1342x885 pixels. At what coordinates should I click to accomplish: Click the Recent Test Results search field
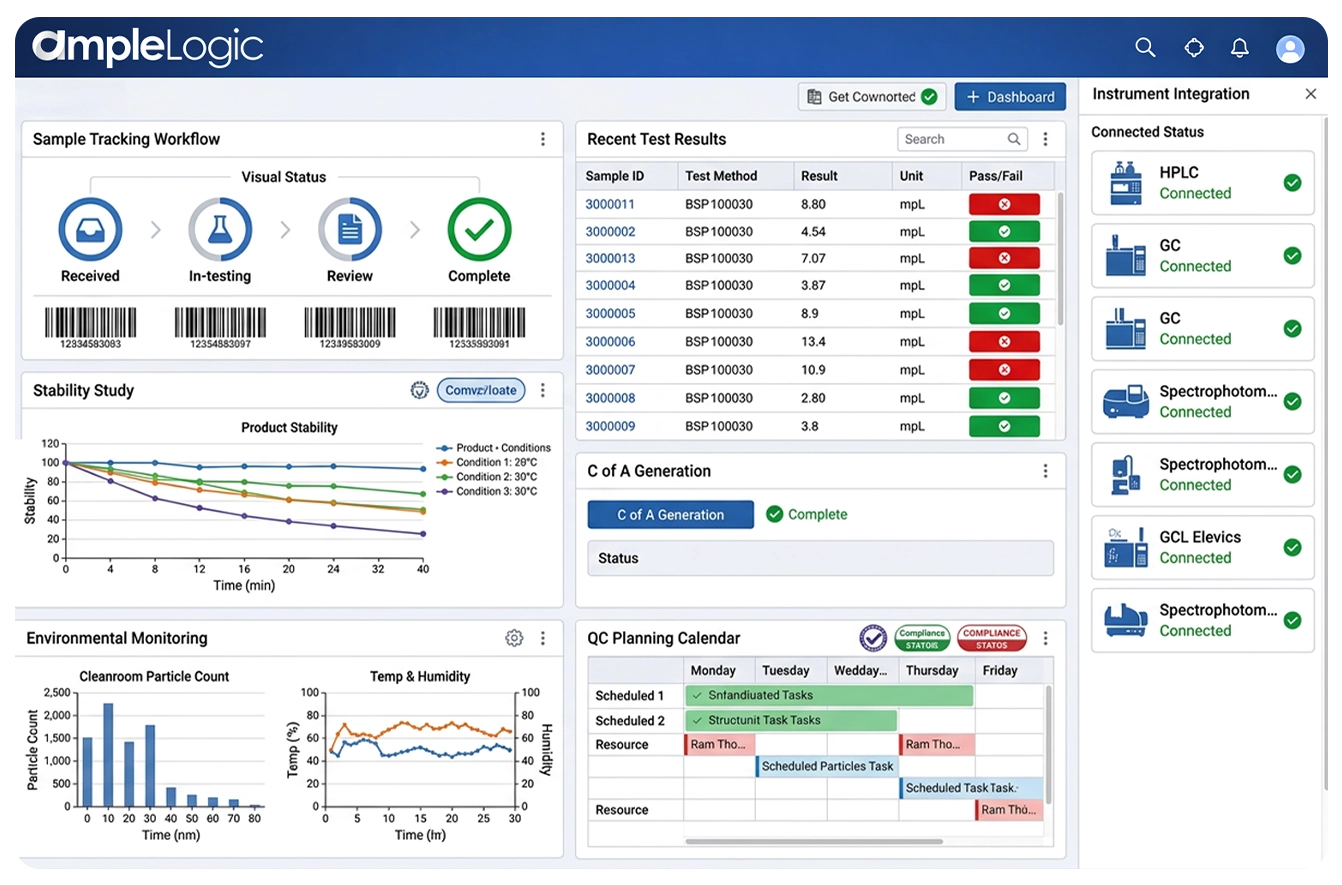[950, 139]
